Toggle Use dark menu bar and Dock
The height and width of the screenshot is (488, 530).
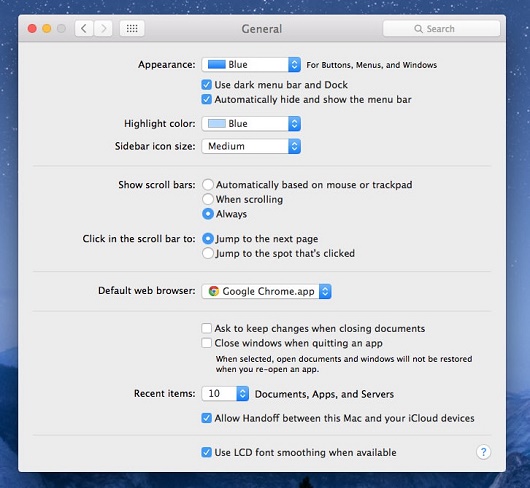pyautogui.click(x=207, y=84)
